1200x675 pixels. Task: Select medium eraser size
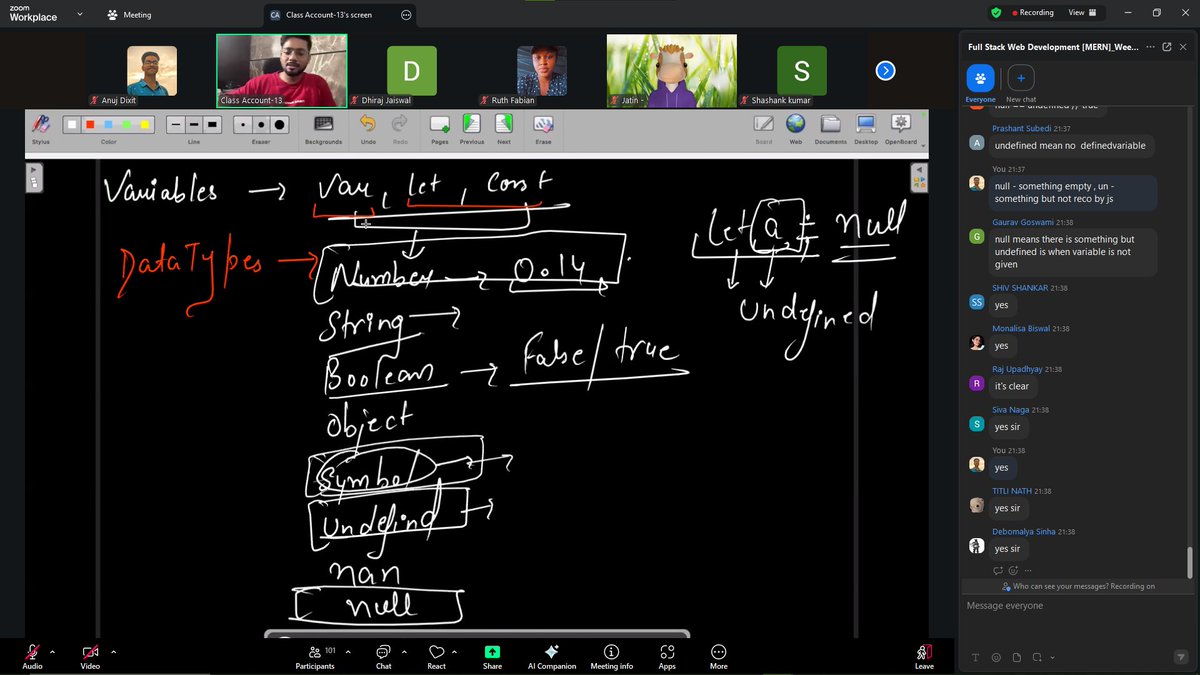(x=261, y=125)
